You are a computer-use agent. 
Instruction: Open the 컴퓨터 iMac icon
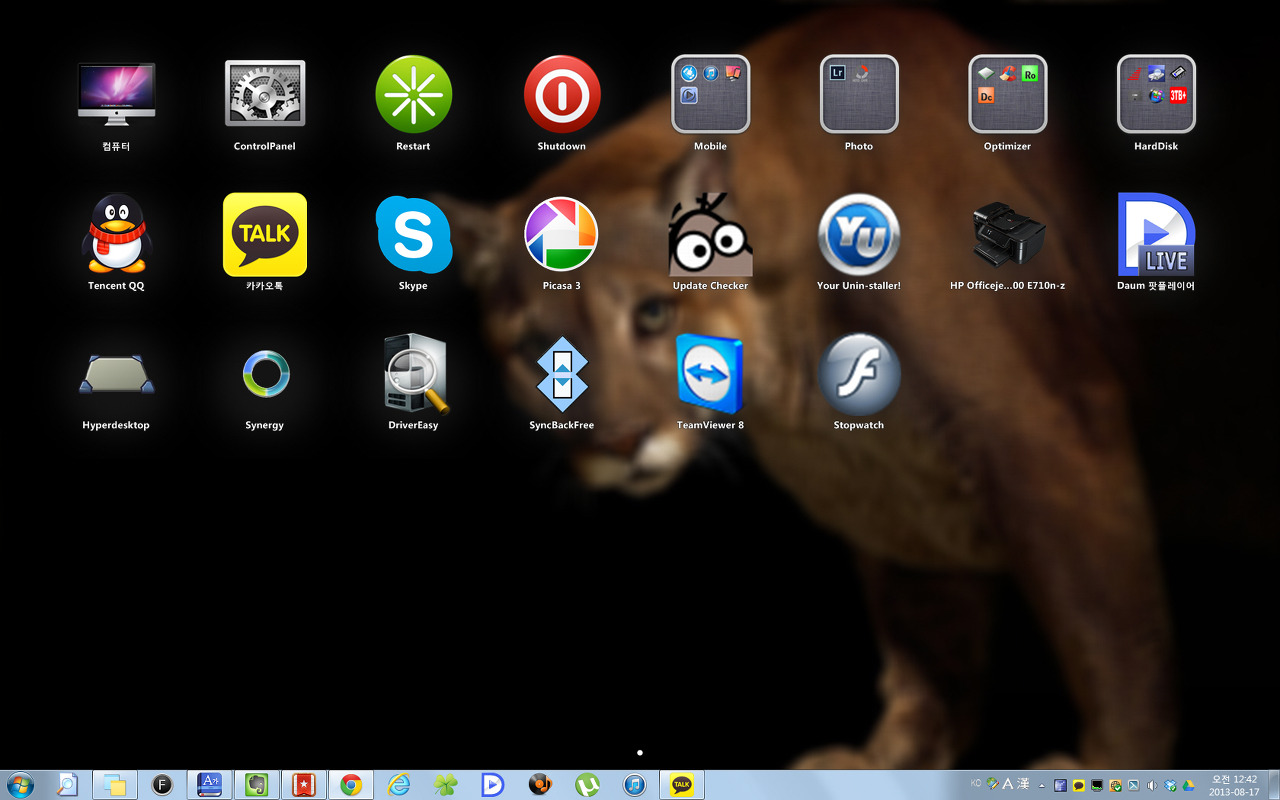tap(116, 93)
